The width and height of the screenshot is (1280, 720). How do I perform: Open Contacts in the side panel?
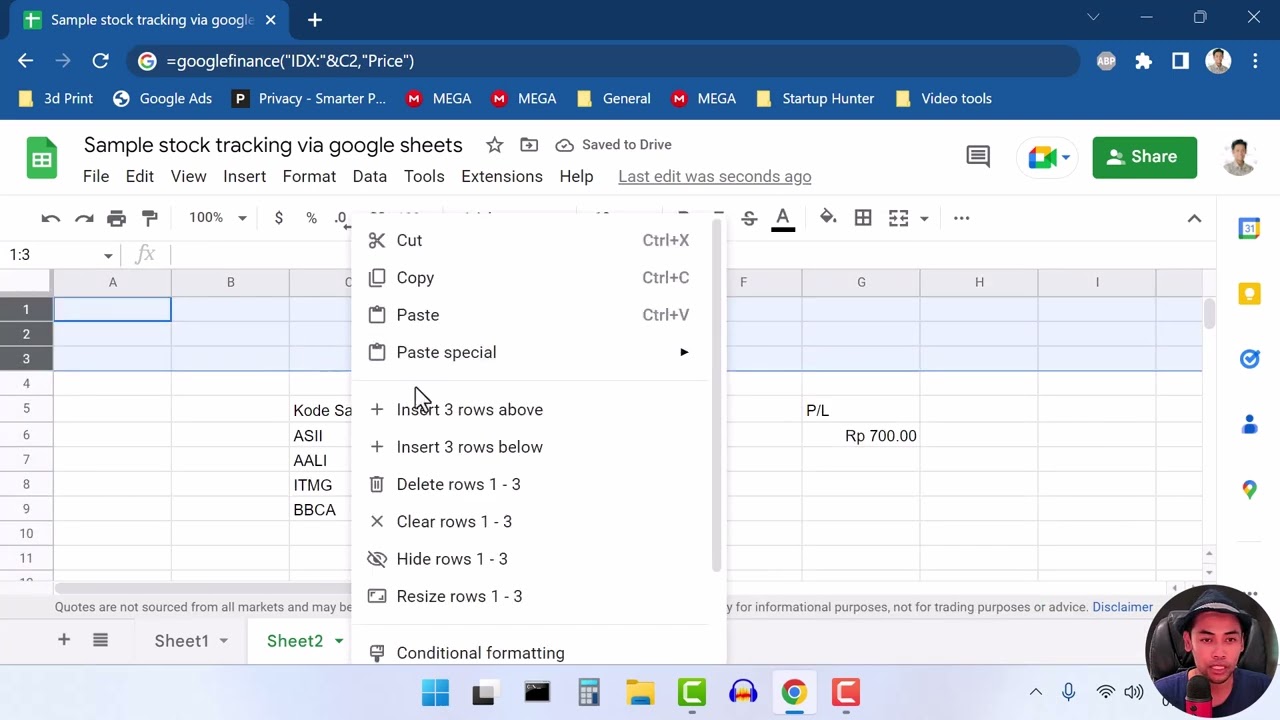(x=1249, y=425)
